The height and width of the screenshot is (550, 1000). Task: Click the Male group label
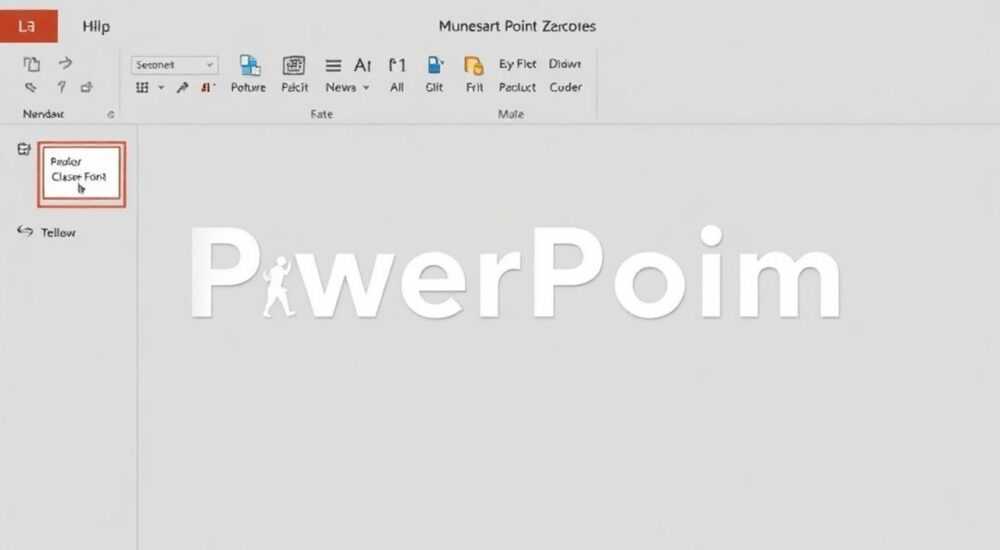pos(511,114)
